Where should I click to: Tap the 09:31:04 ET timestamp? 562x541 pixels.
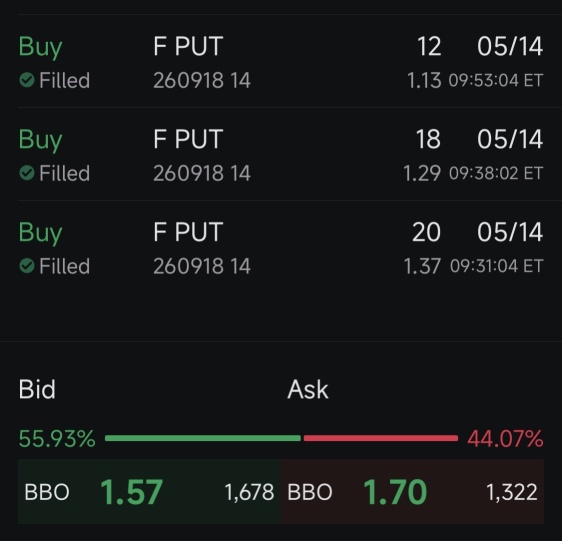pyautogui.click(x=496, y=266)
